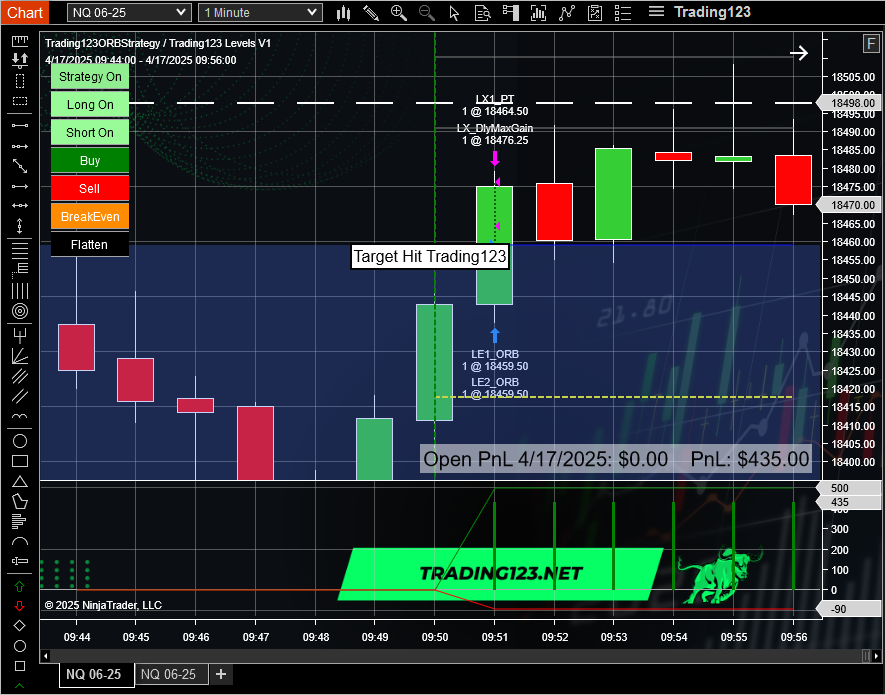Select the diagonal Extended Line tool
The height and width of the screenshot is (695, 885).
click(20, 166)
